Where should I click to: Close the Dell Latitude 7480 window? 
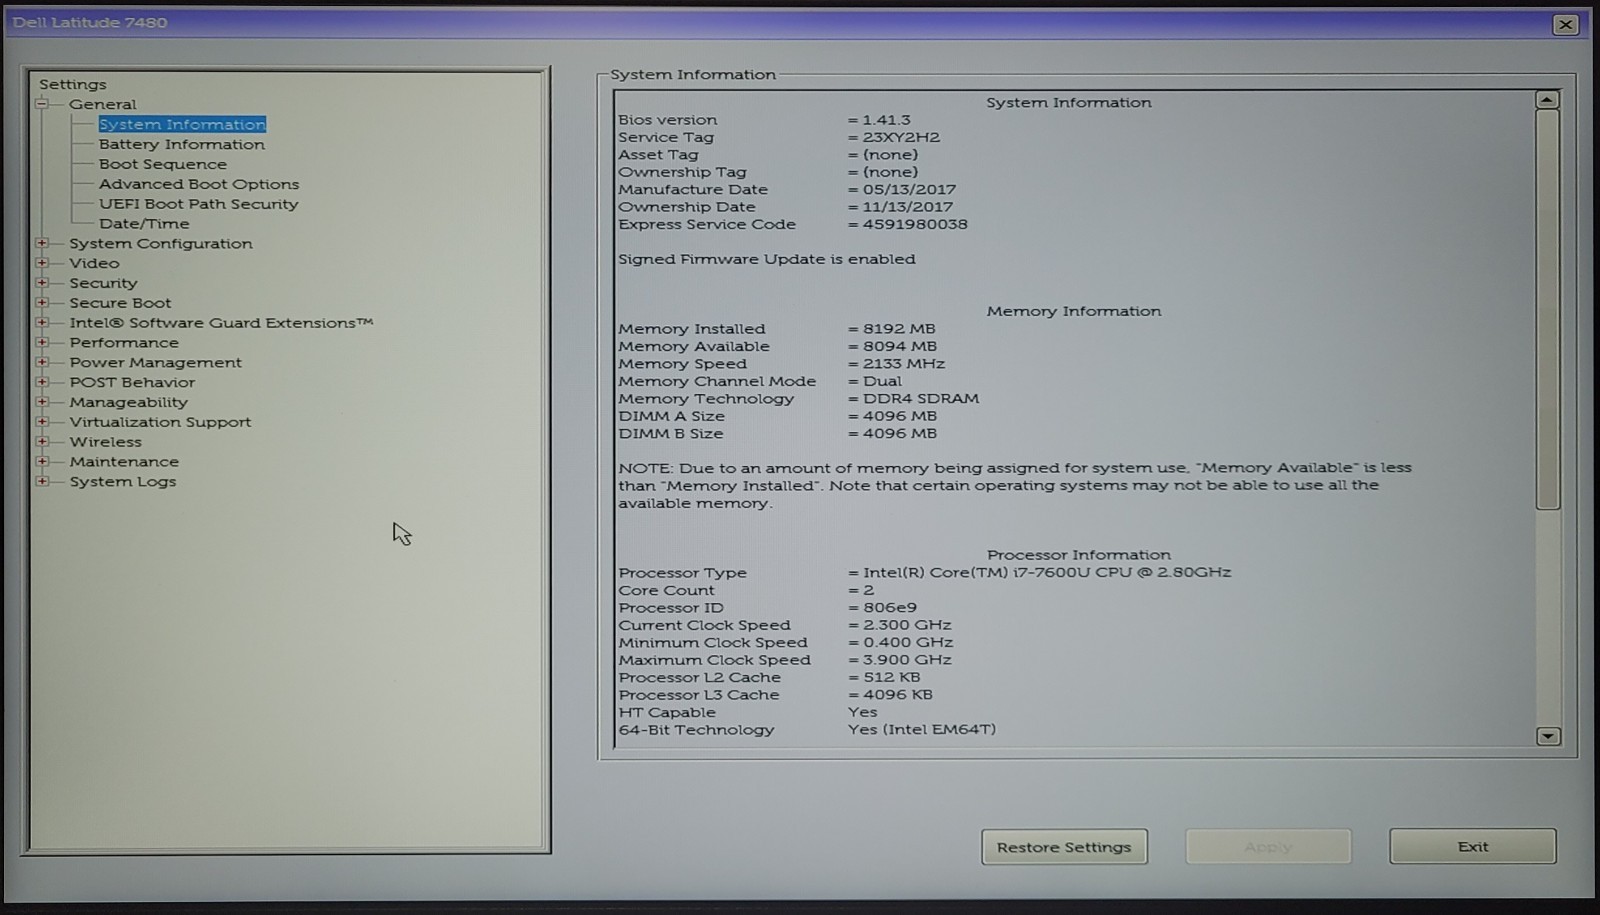tap(1566, 24)
